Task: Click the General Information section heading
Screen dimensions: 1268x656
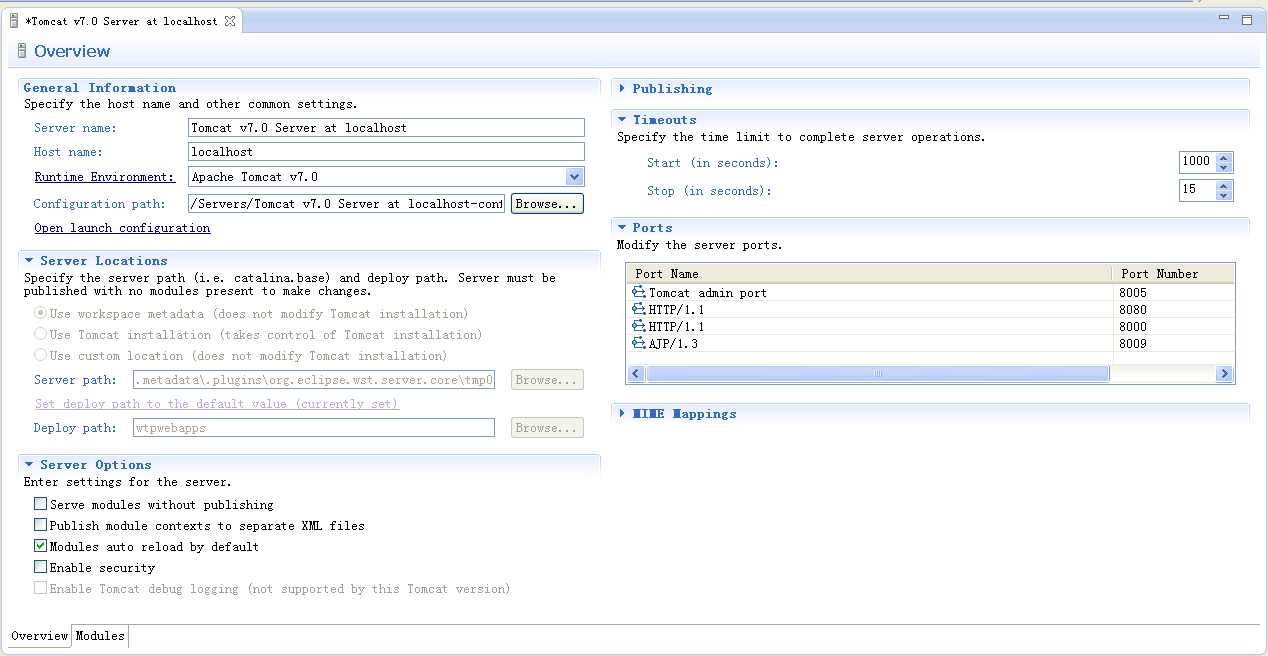Action: (99, 88)
